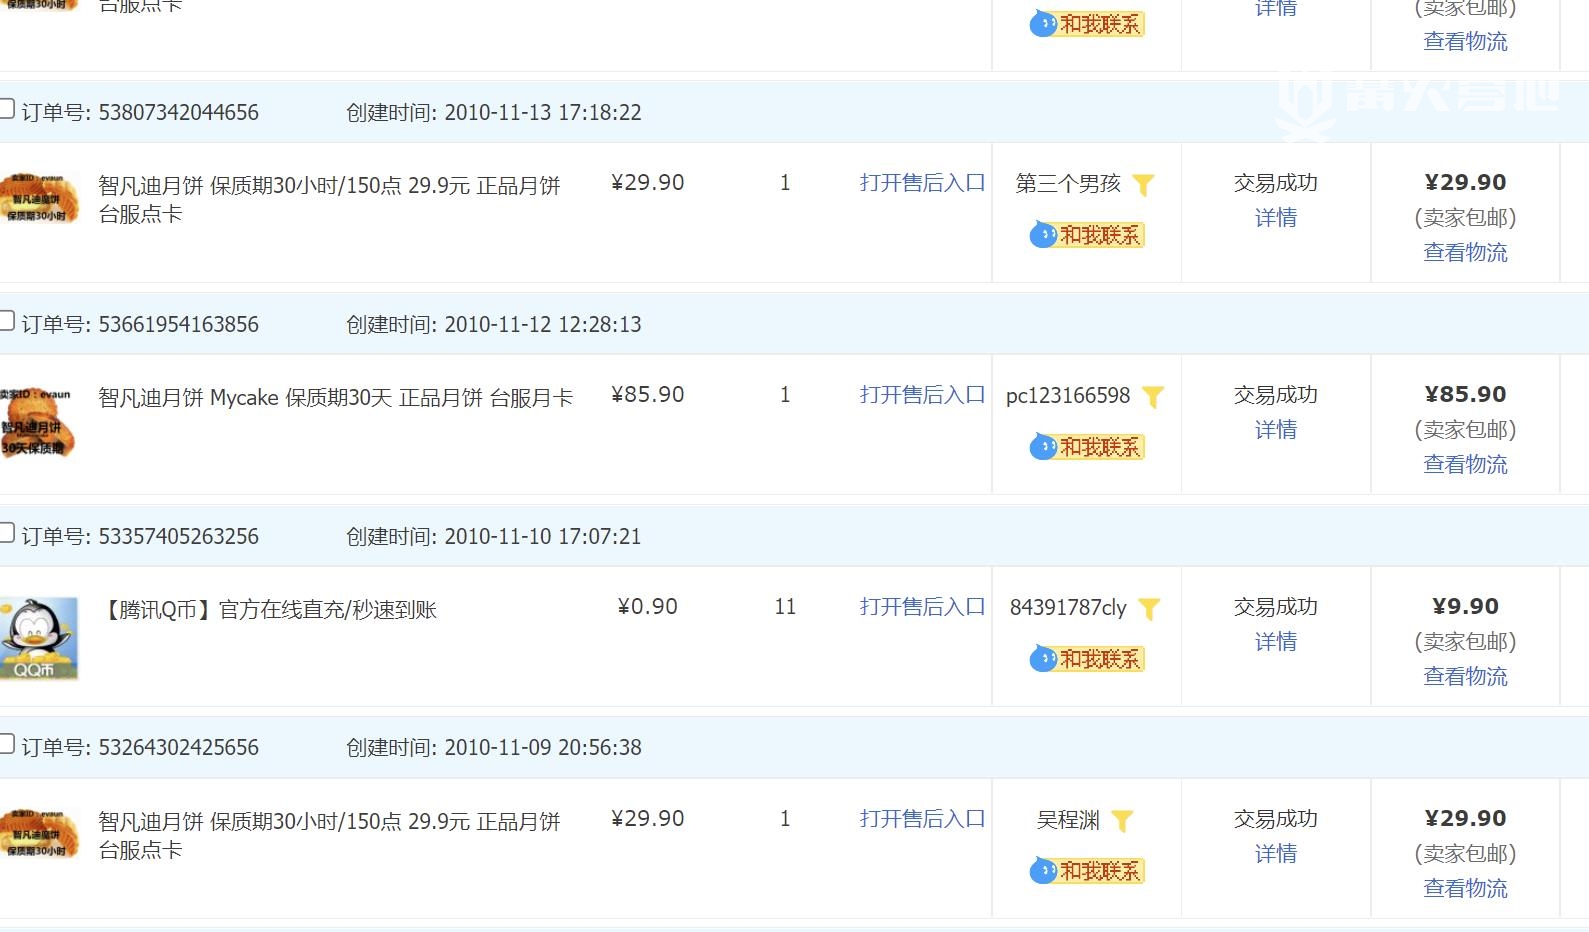Open 智凡迪月饼 product title in order 53264302425656
The image size is (1589, 932).
[x=329, y=836]
